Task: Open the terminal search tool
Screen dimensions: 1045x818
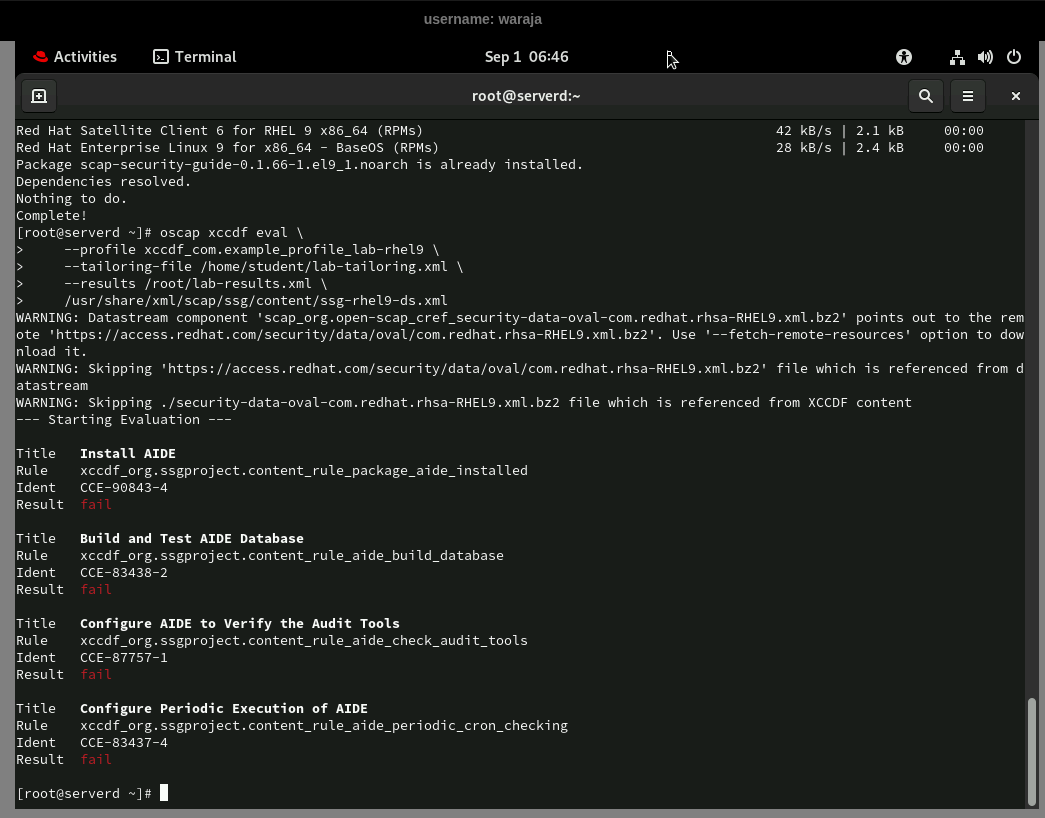Action: coord(926,96)
